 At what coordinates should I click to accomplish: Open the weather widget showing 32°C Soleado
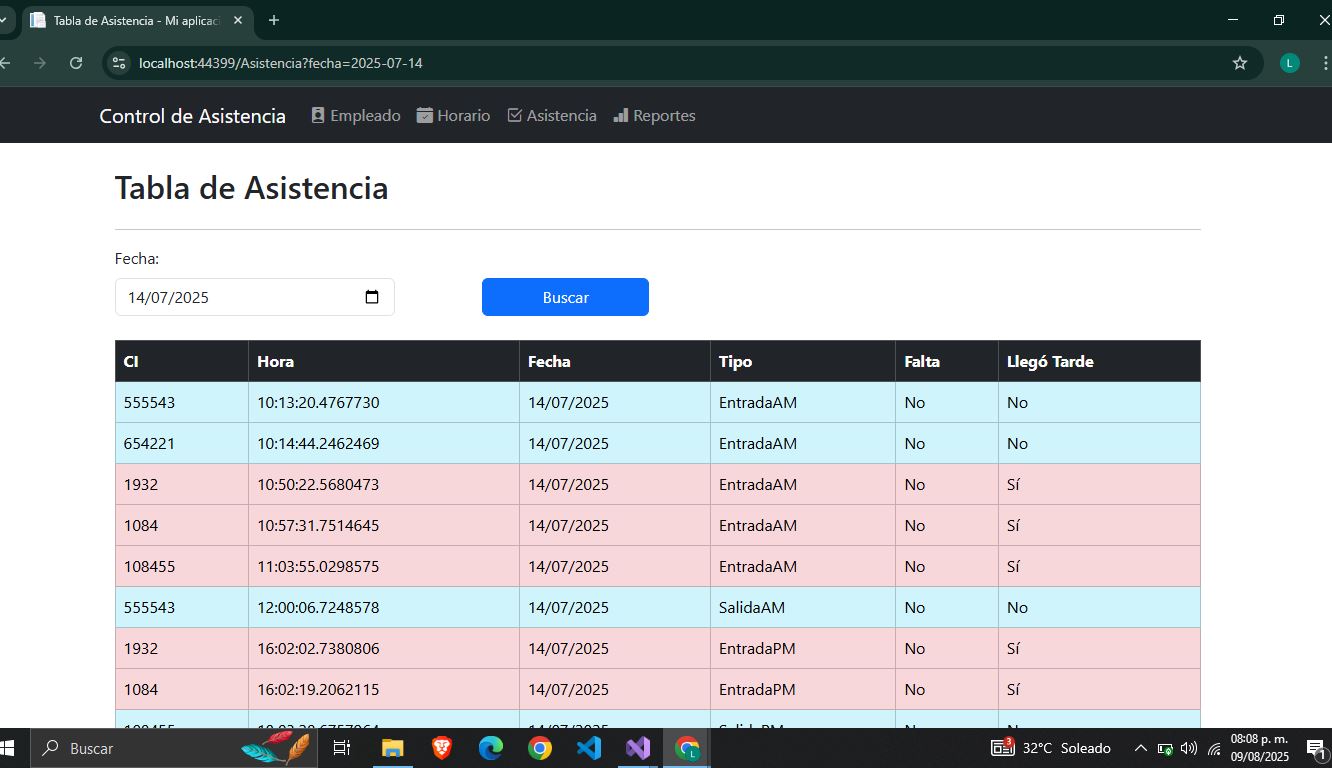[1051, 748]
